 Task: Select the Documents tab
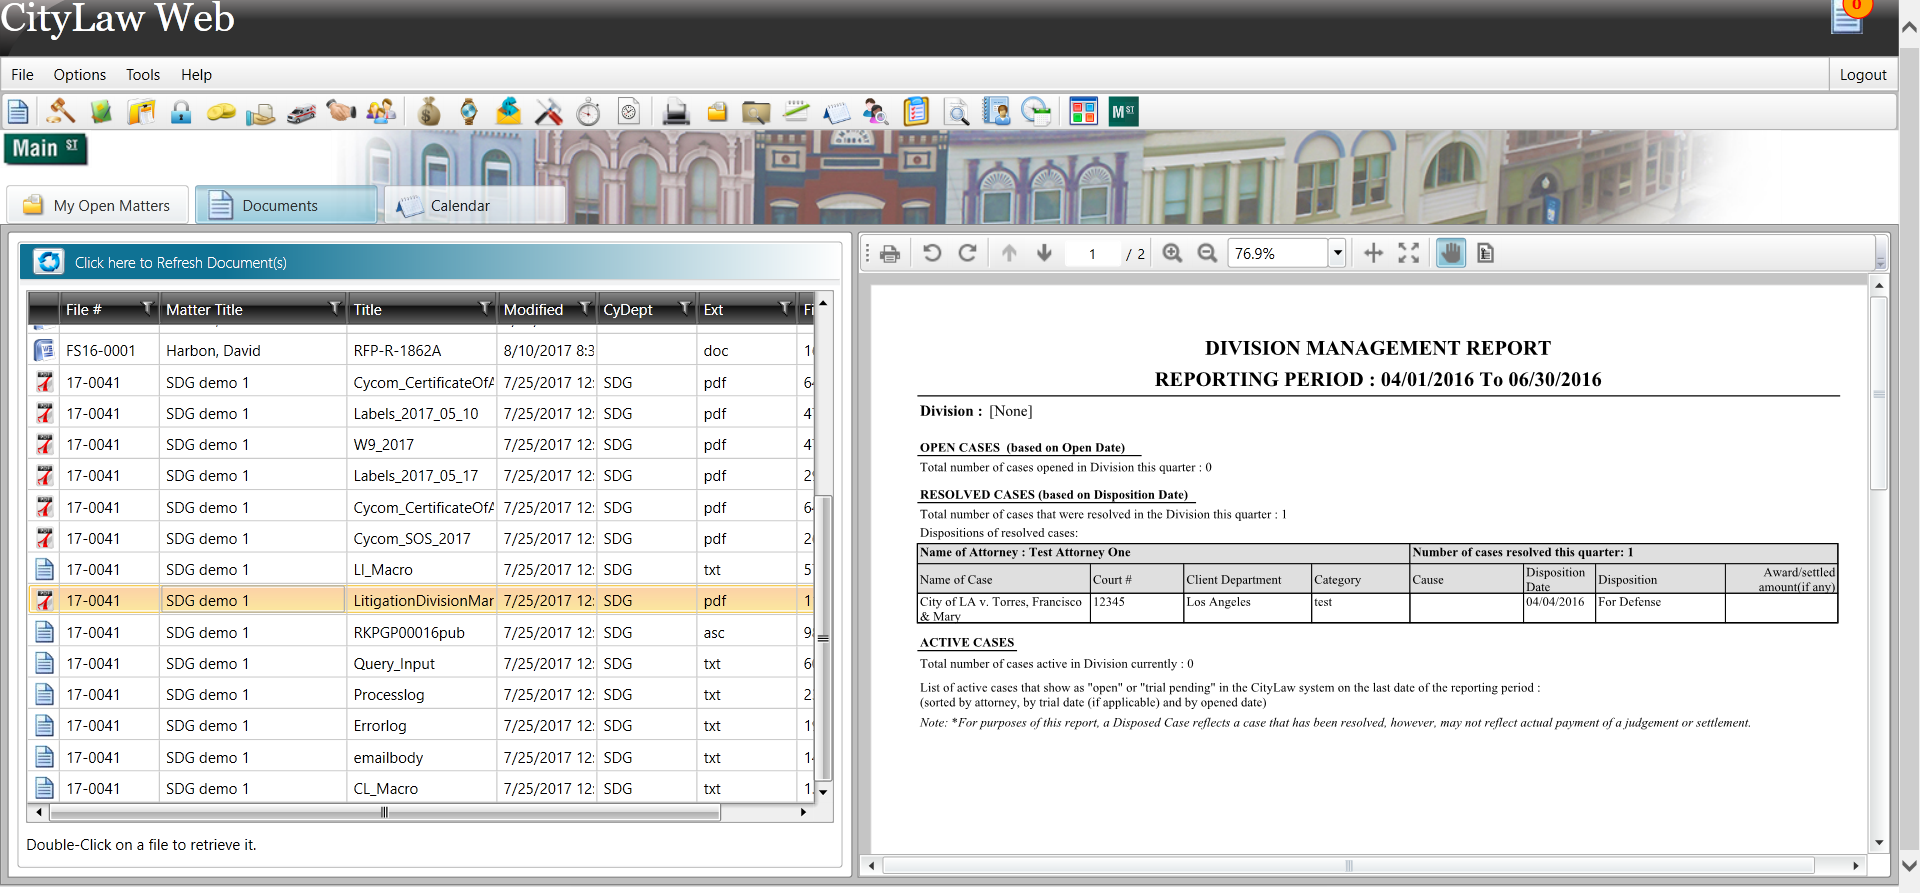(x=286, y=205)
